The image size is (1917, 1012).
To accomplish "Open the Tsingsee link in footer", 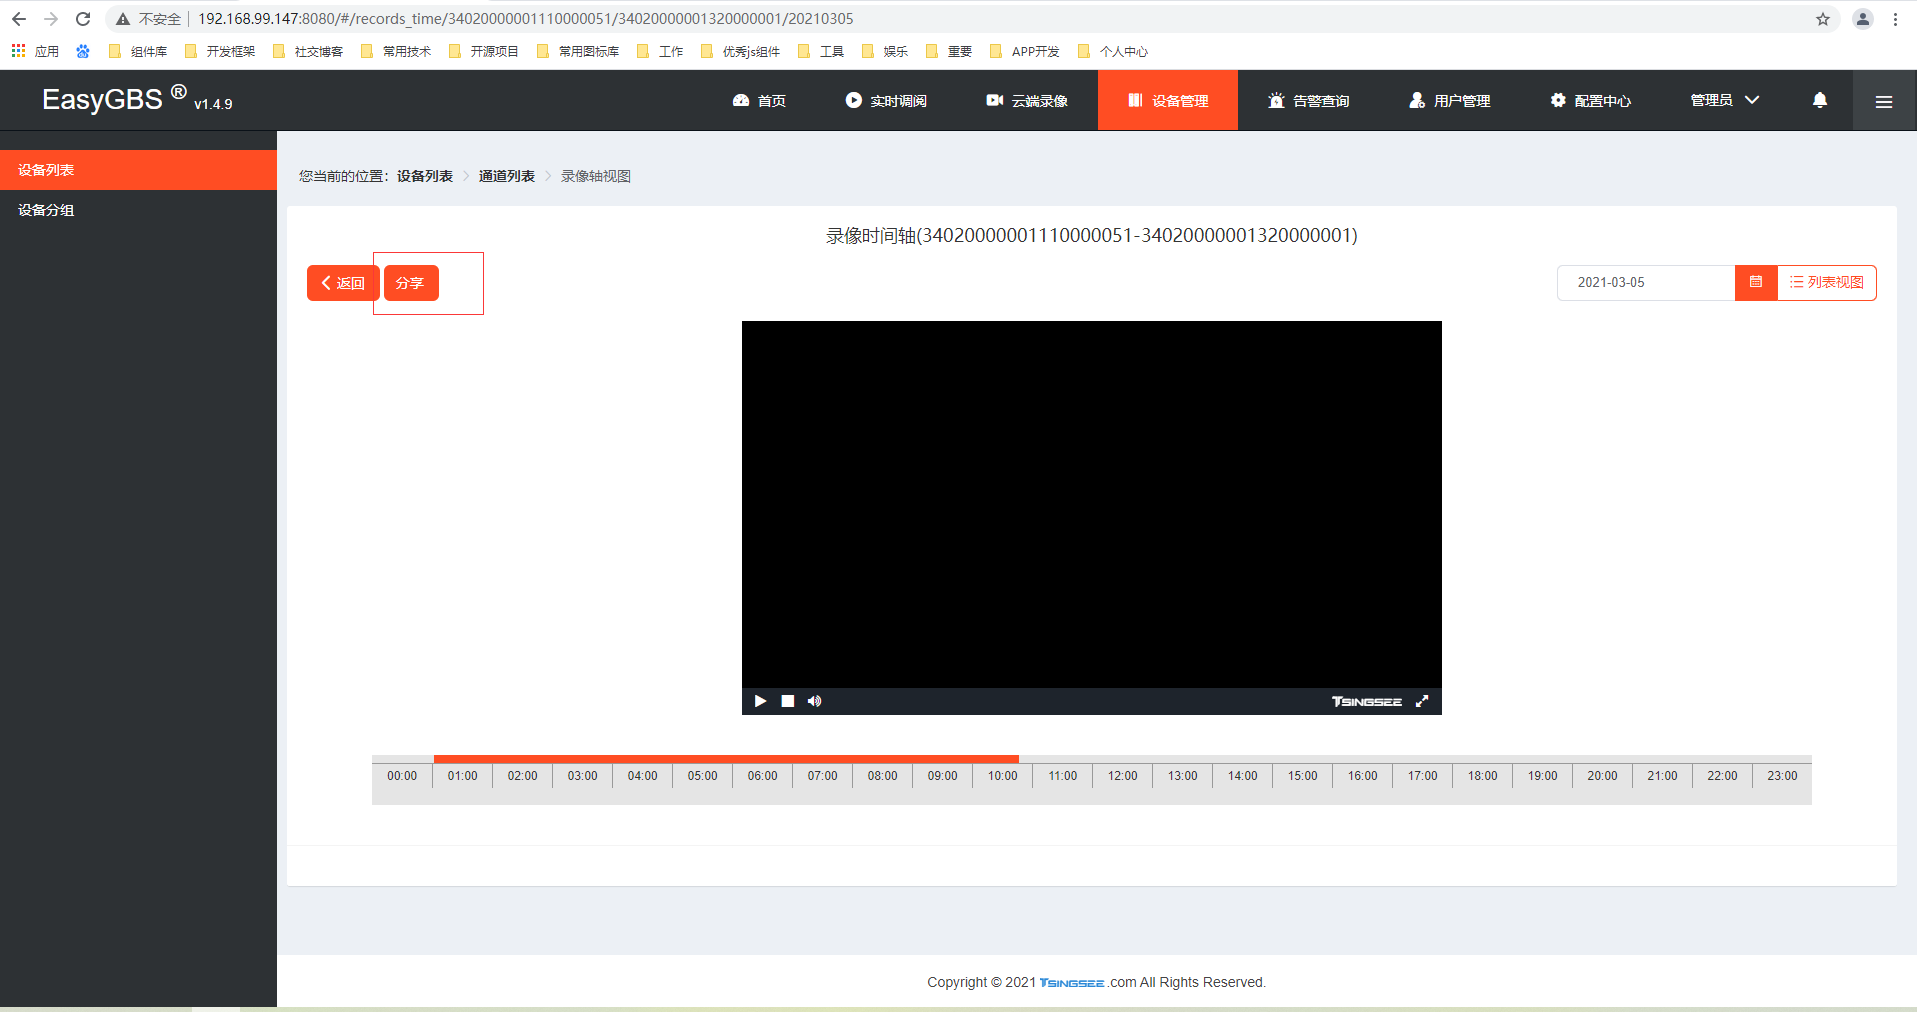I will click(x=1072, y=983).
